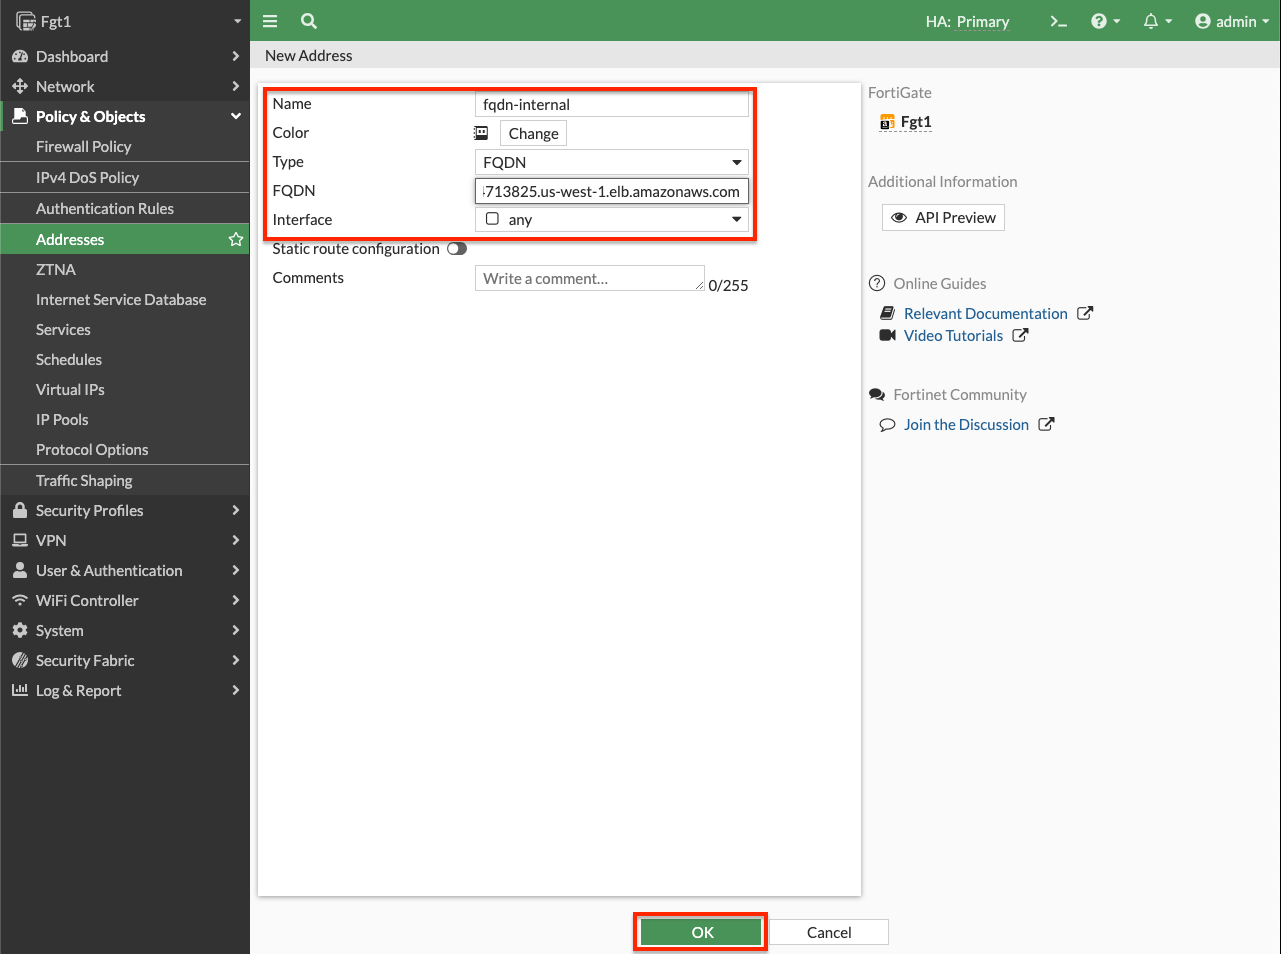
Task: Click the FQDN input field
Action: [x=612, y=191]
